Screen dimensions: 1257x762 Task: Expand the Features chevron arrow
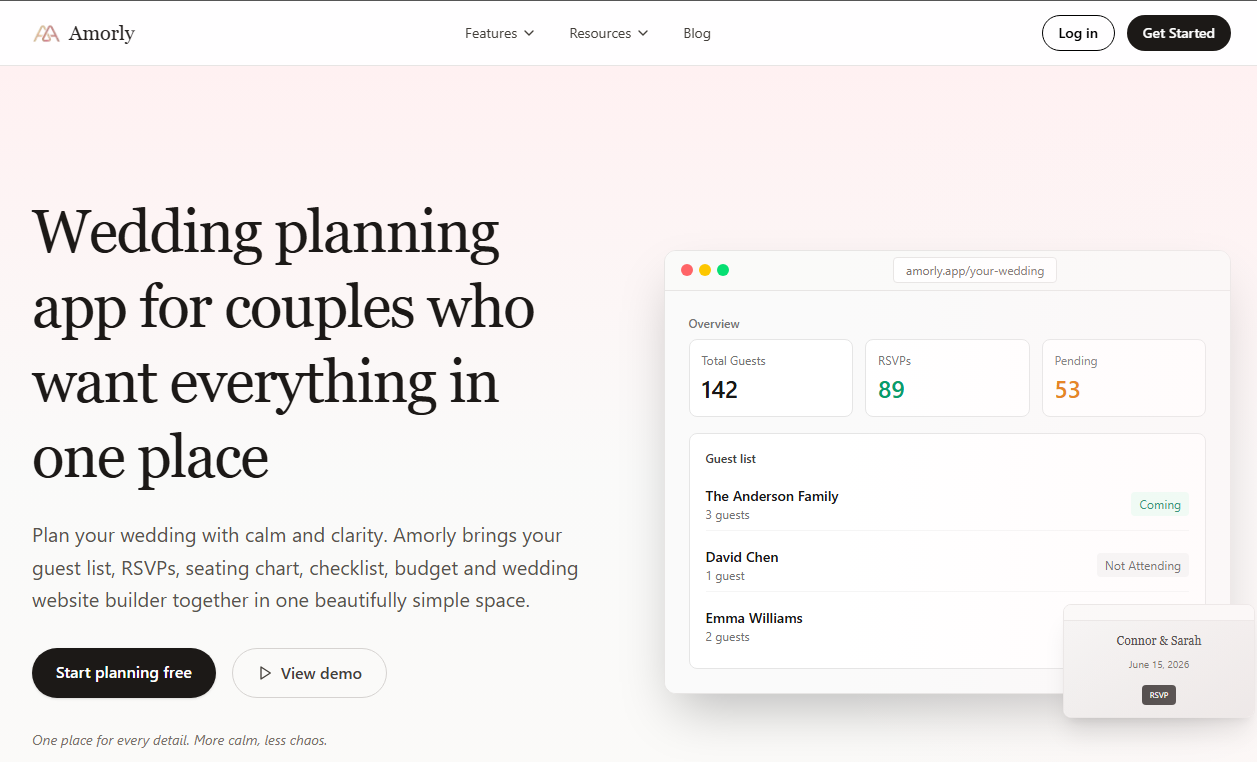point(529,33)
